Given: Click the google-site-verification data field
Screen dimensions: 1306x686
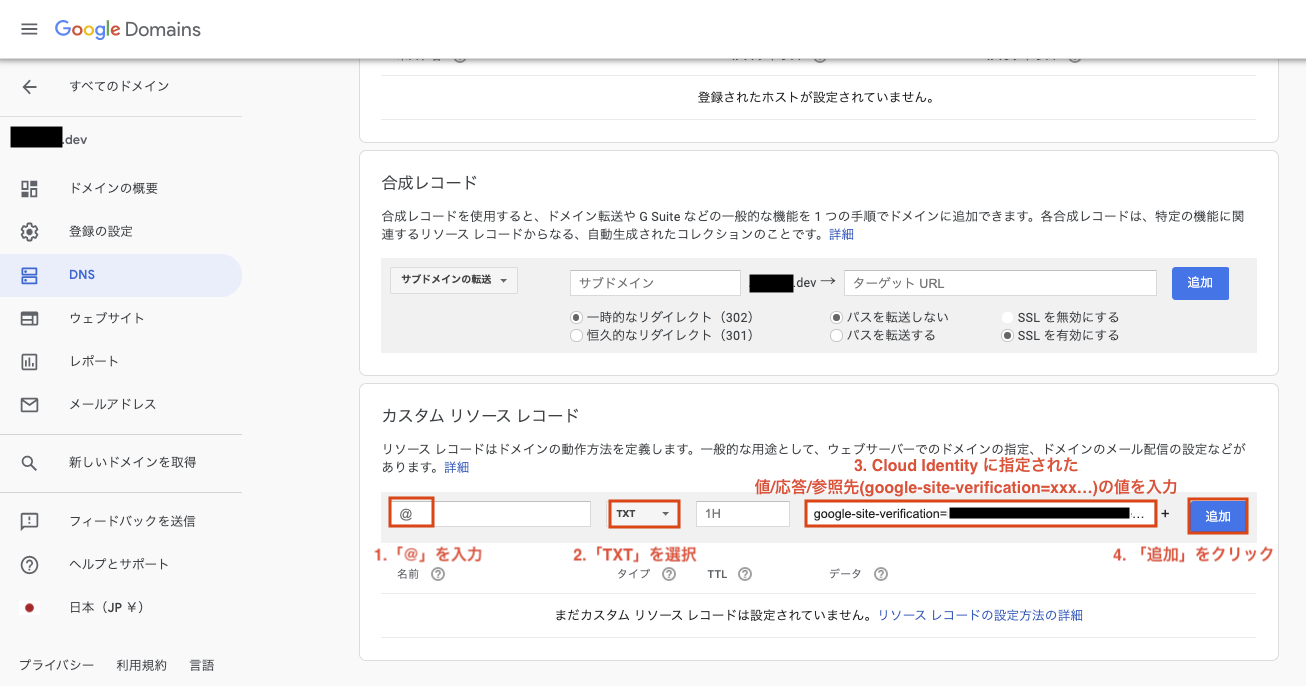Looking at the screenshot, I should point(981,514).
